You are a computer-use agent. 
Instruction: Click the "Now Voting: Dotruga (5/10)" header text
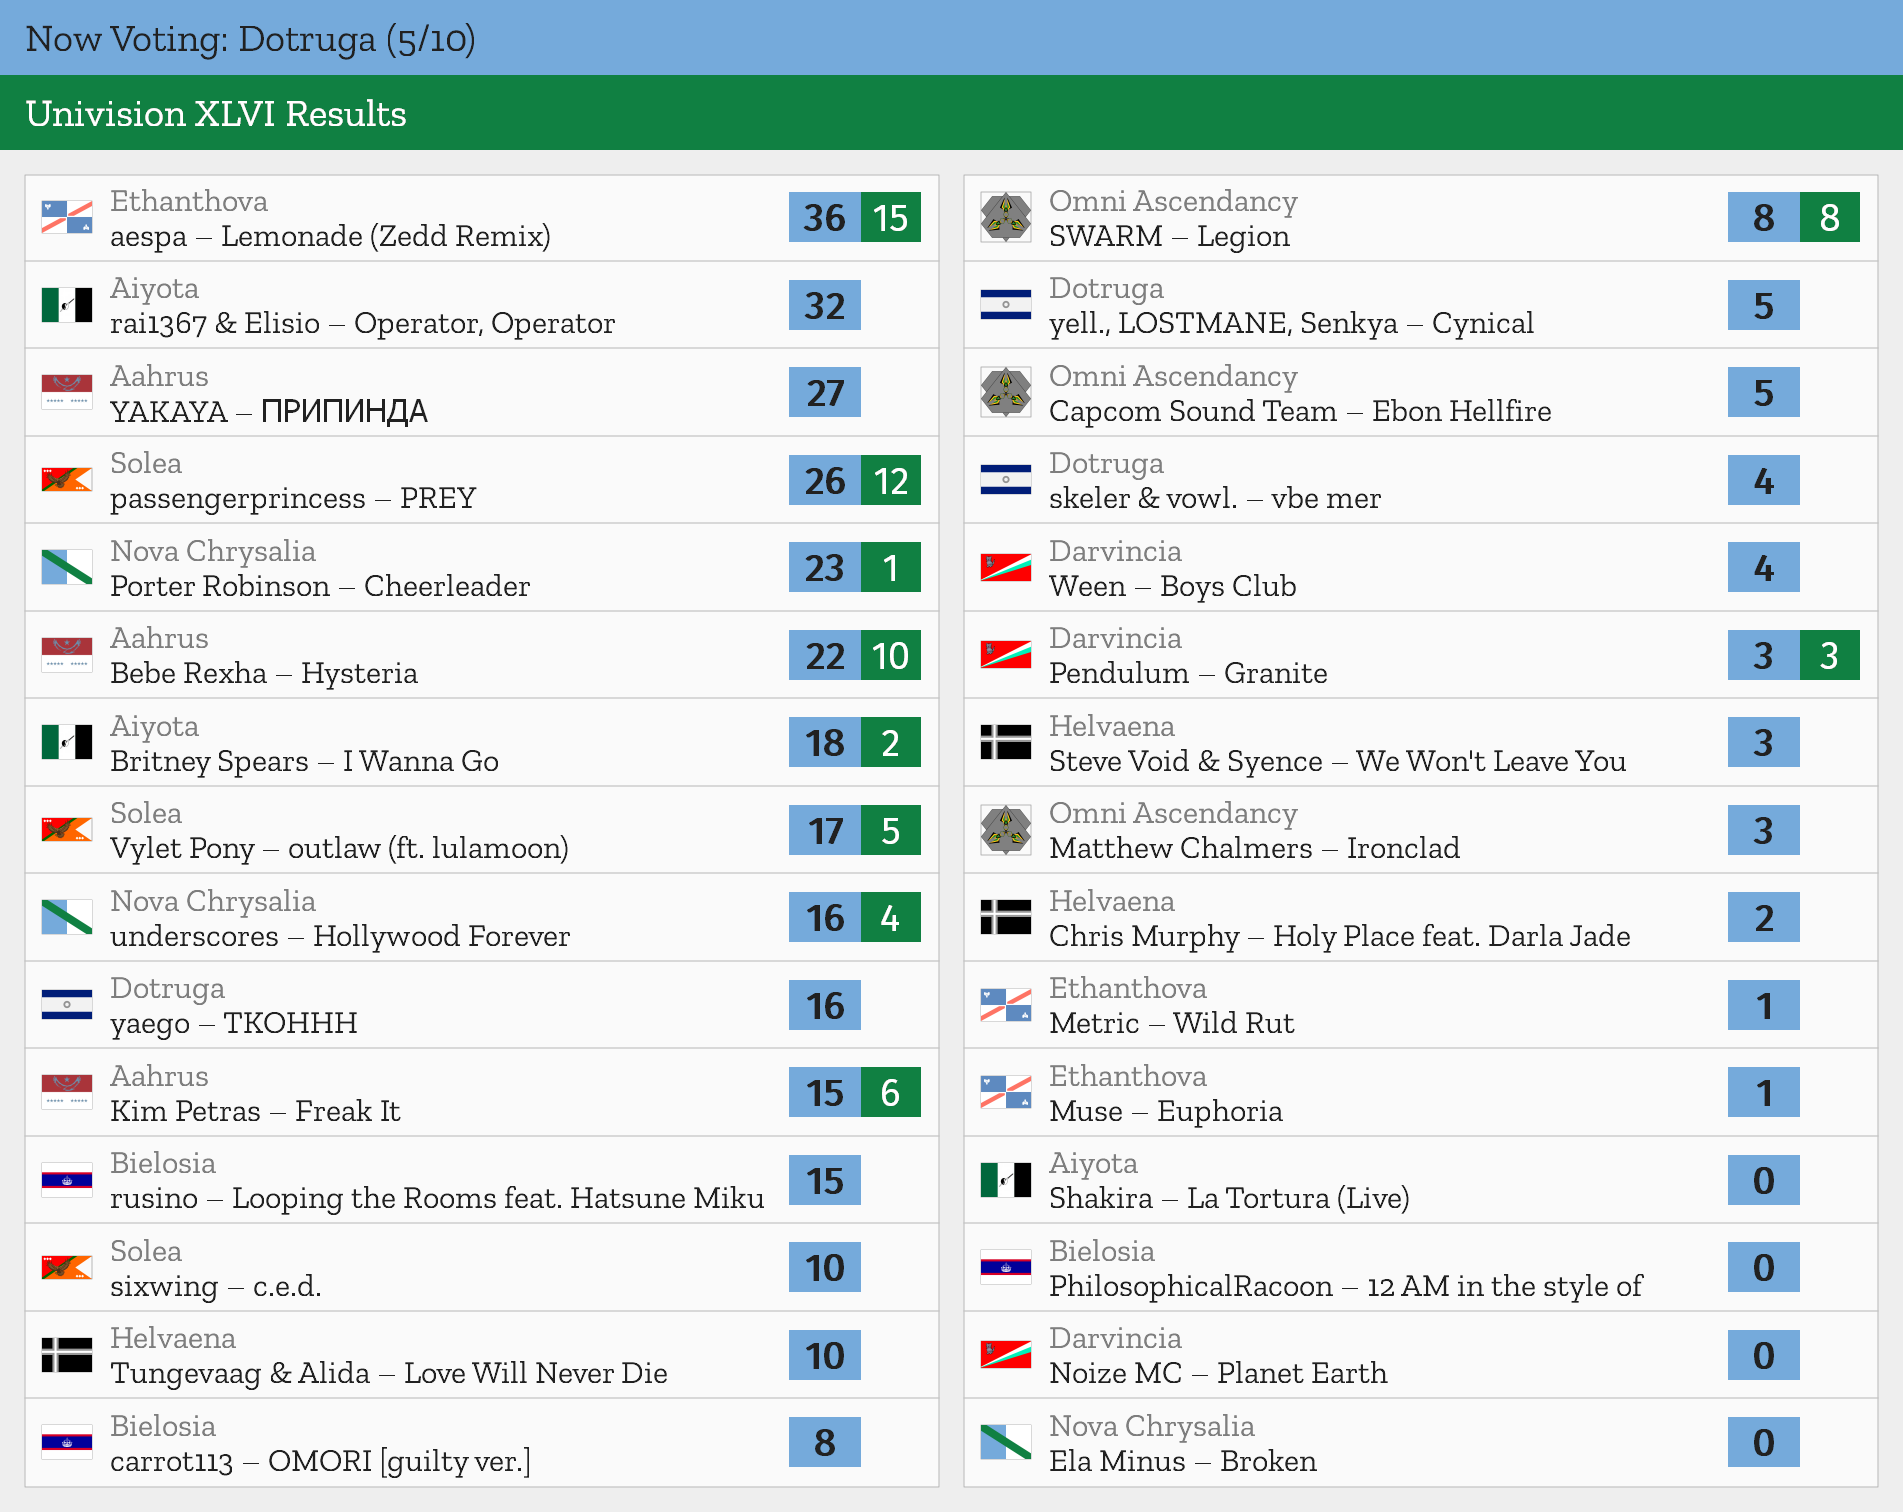(x=250, y=39)
